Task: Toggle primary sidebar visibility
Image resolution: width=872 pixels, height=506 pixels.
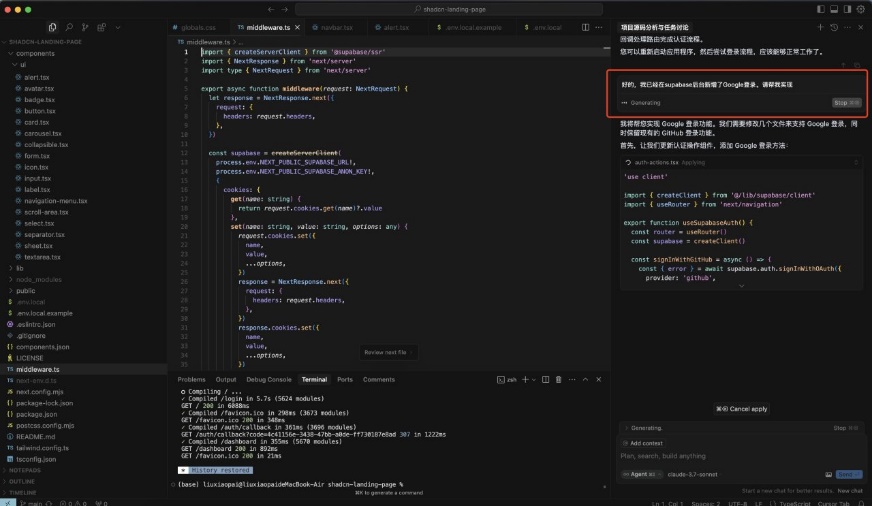Action: coord(819,9)
